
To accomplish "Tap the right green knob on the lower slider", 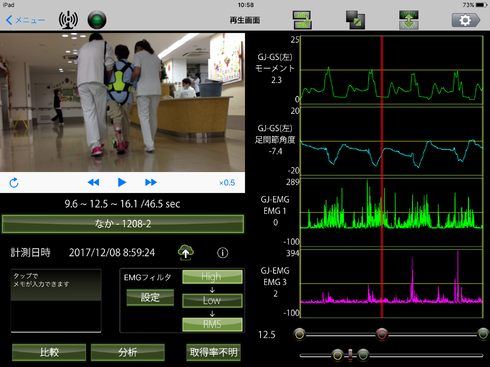I will [363, 355].
